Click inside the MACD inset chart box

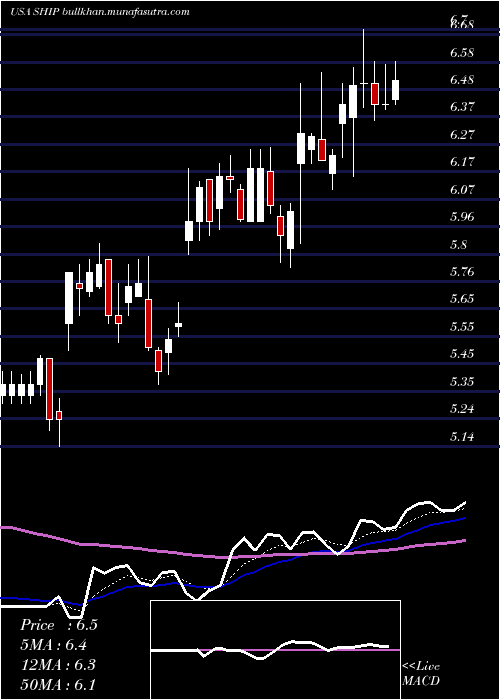click(275, 650)
